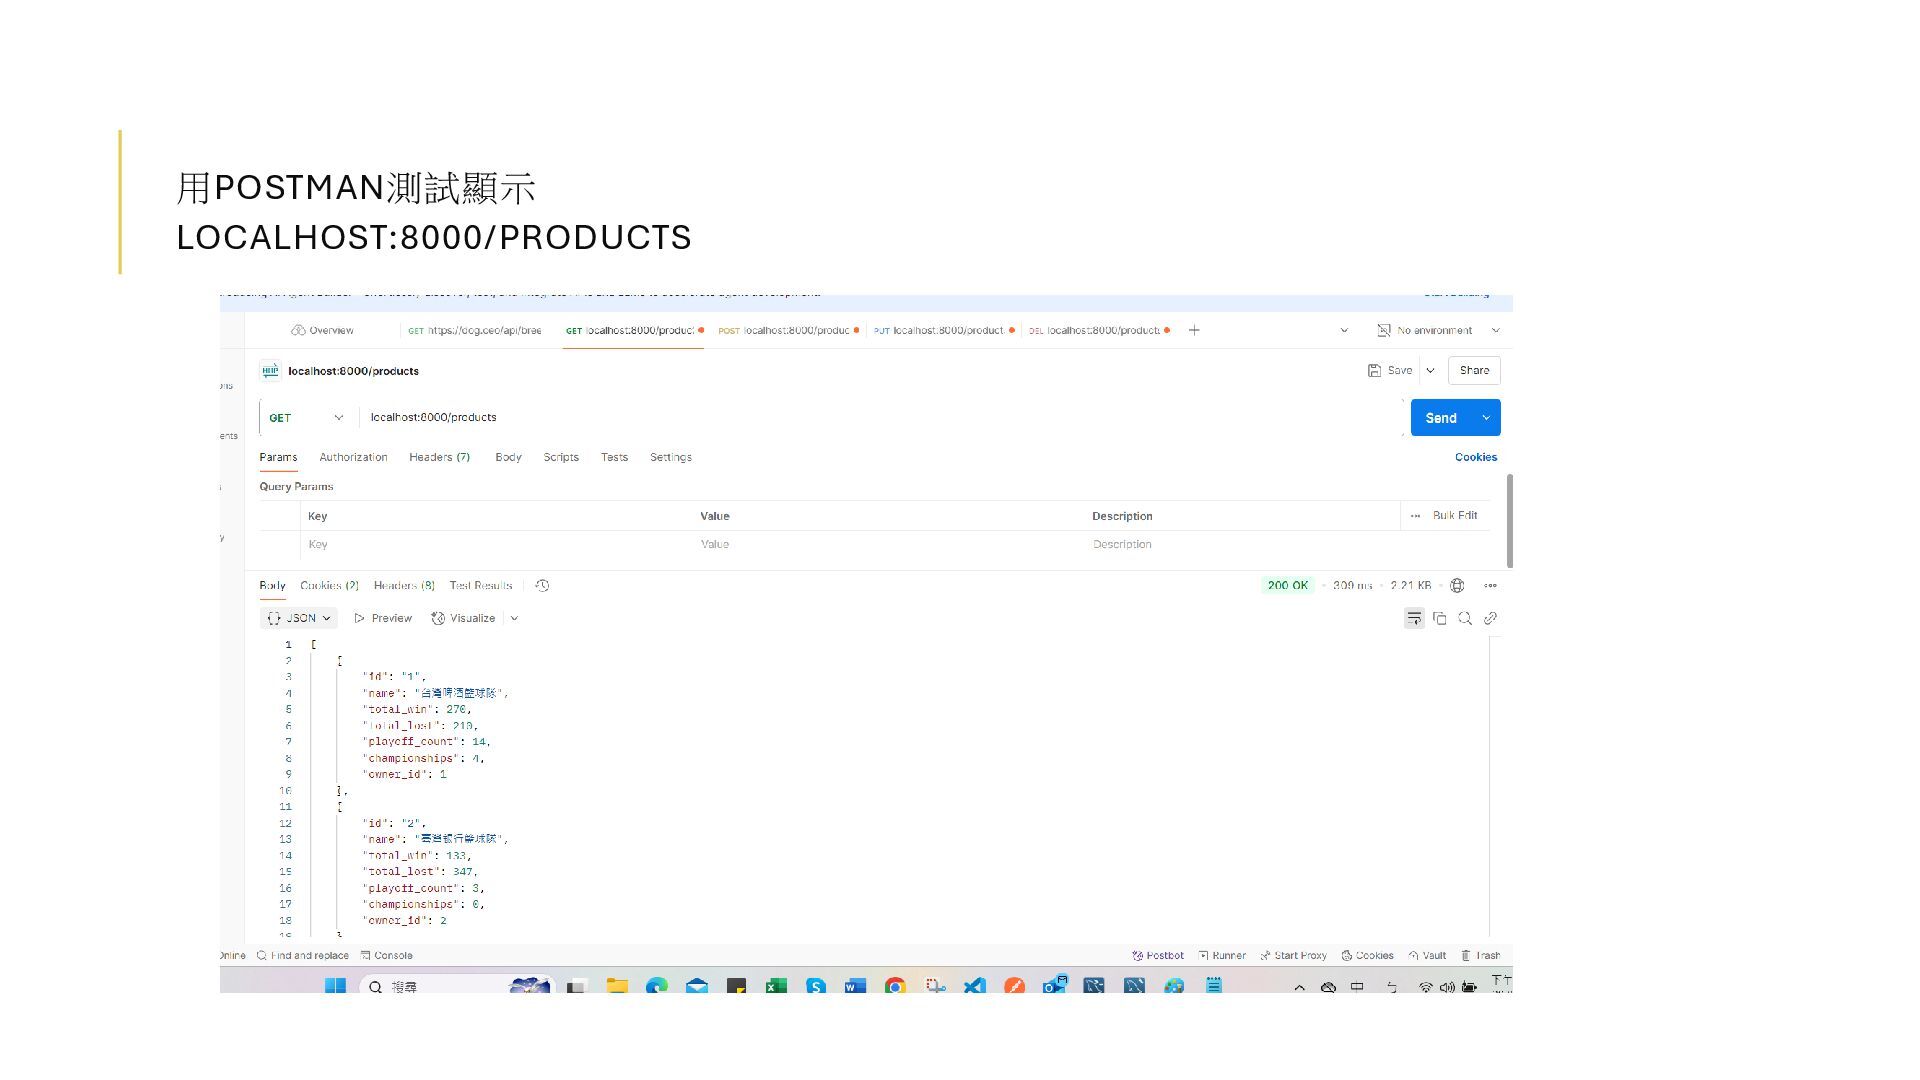Click the Description placeholder input cell
Image resolution: width=1920 pixels, height=1080 pixels.
point(1286,544)
